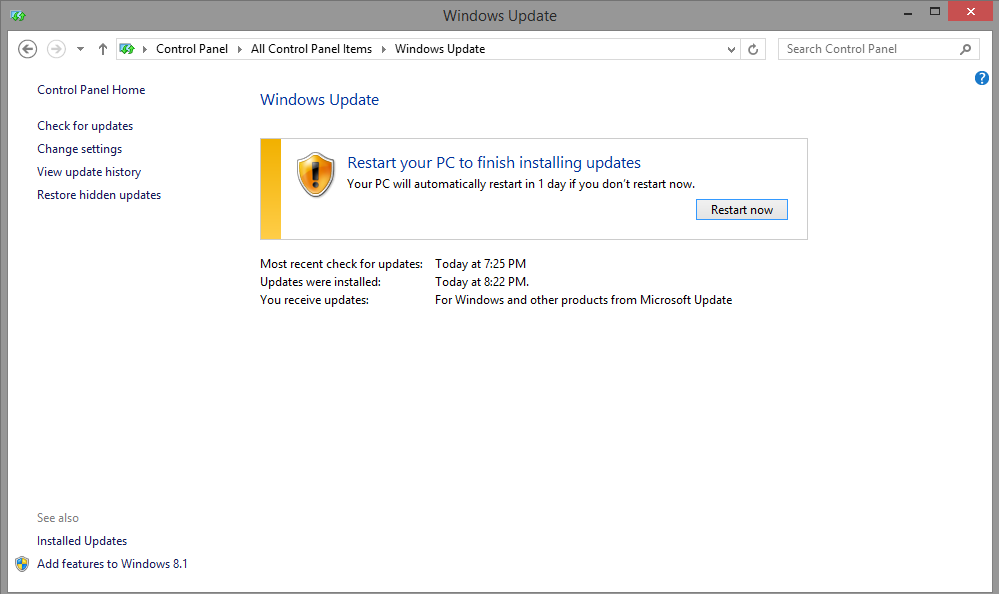This screenshot has width=999, height=594.
Task: Close the Windows Update window
Action: click(x=970, y=11)
